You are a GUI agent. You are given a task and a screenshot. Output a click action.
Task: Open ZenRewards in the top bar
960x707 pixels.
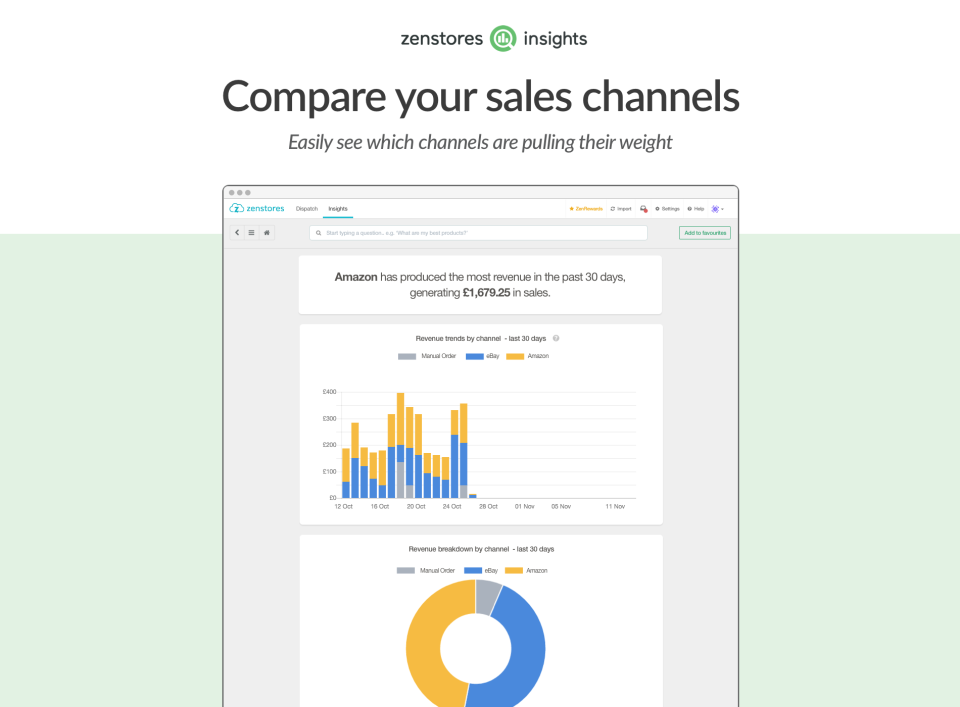click(586, 209)
